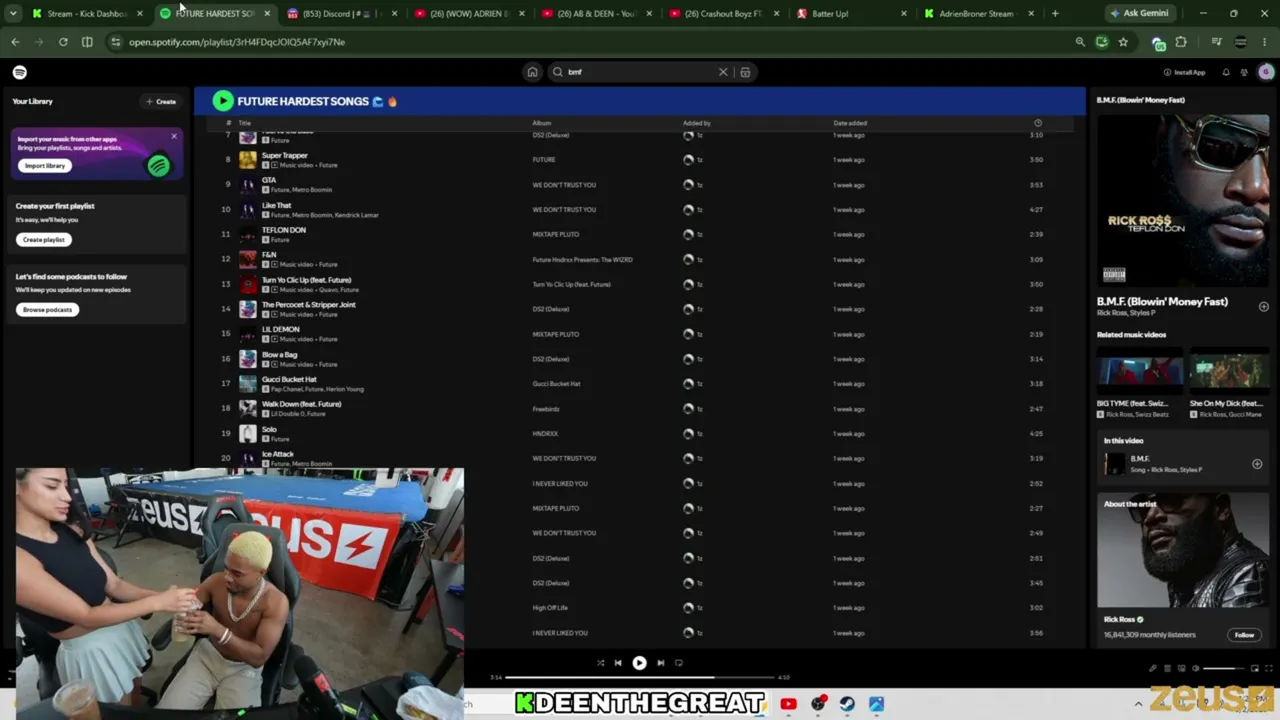Sort playlist by the duration clock icon
This screenshot has height=720, width=1280.
[x=1037, y=123]
